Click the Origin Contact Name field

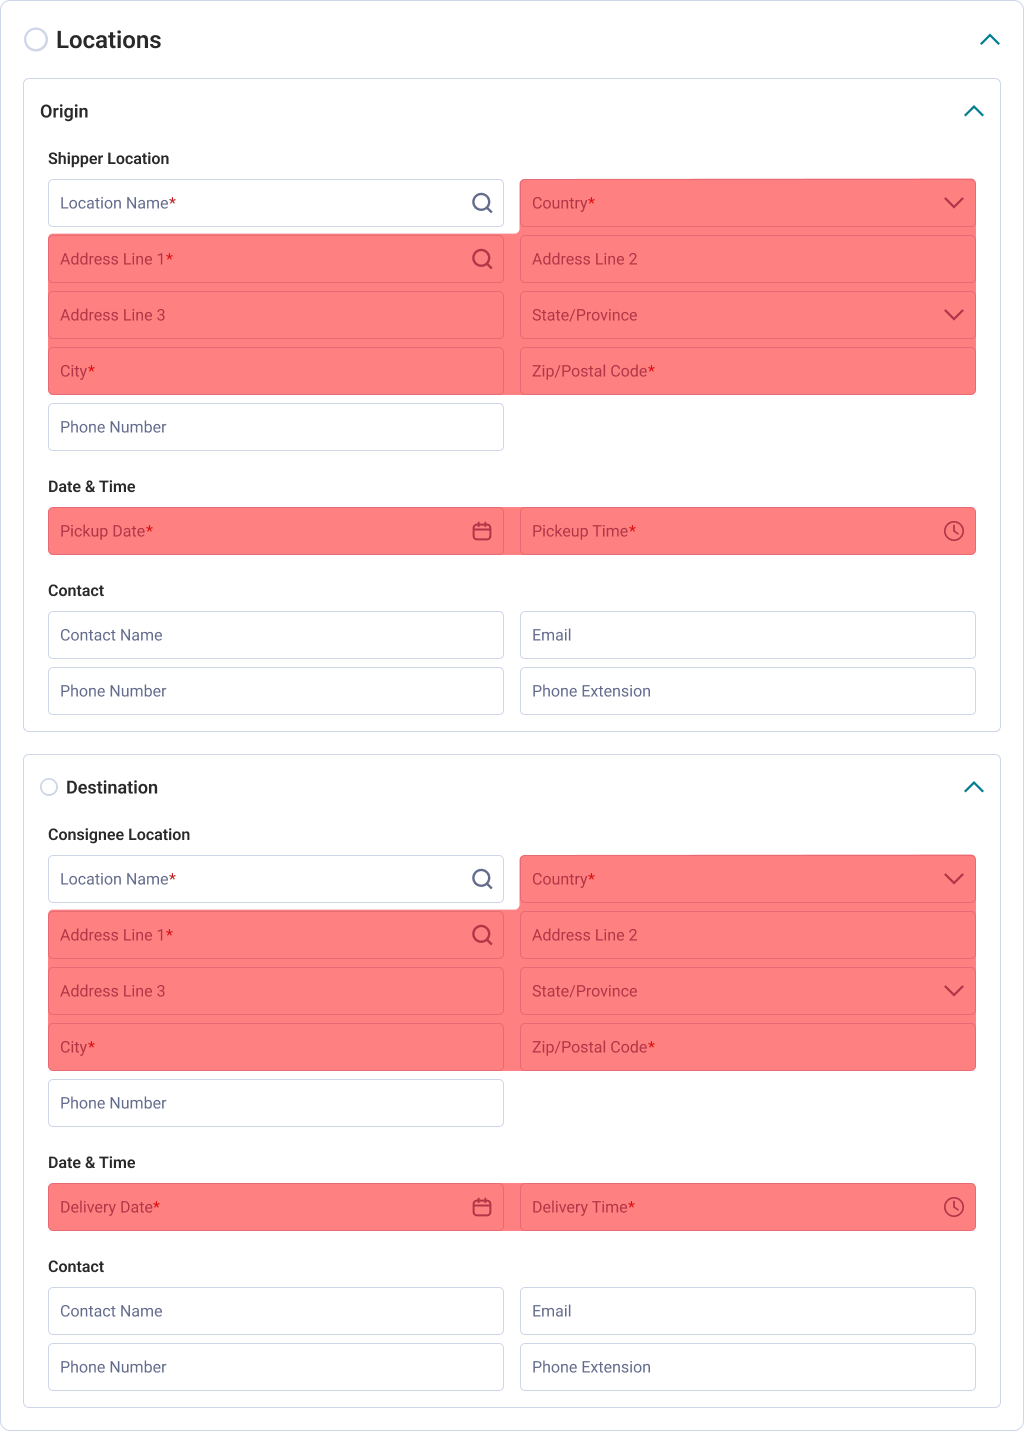click(276, 635)
